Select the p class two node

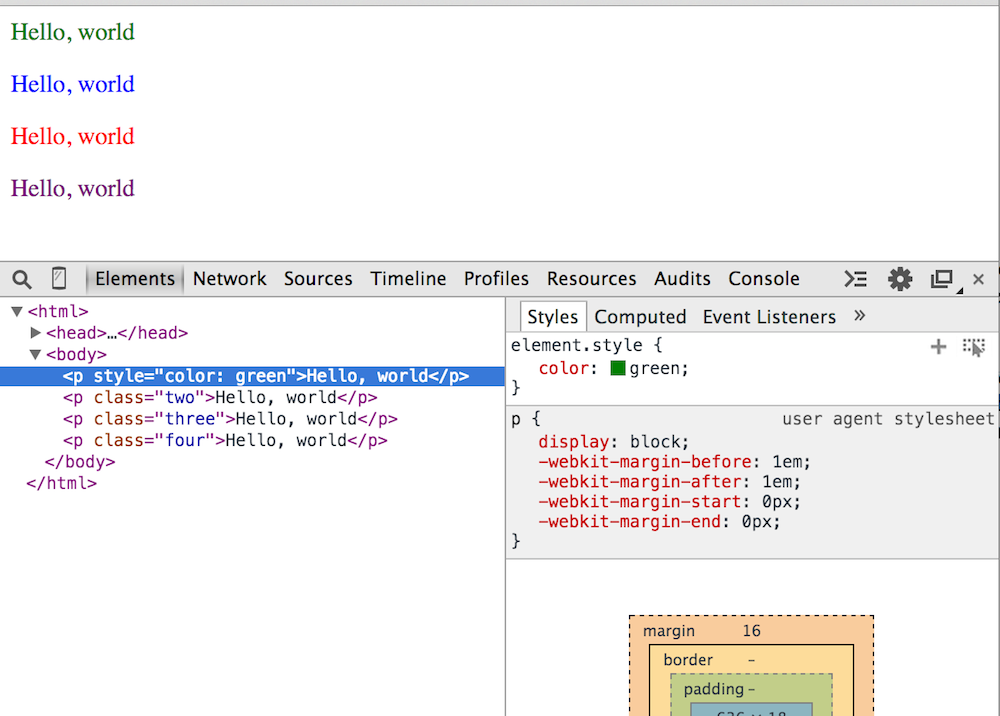click(220, 397)
